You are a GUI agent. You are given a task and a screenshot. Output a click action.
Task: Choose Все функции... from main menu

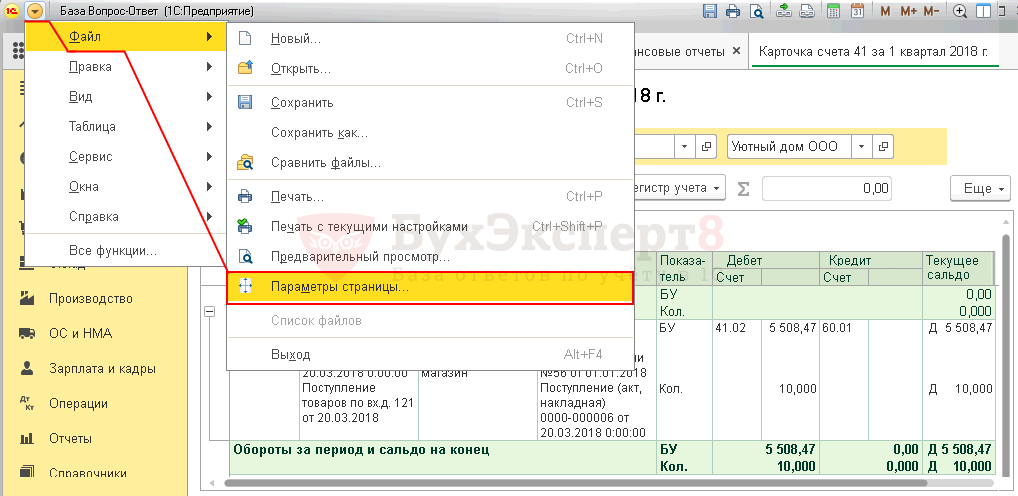(x=125, y=250)
